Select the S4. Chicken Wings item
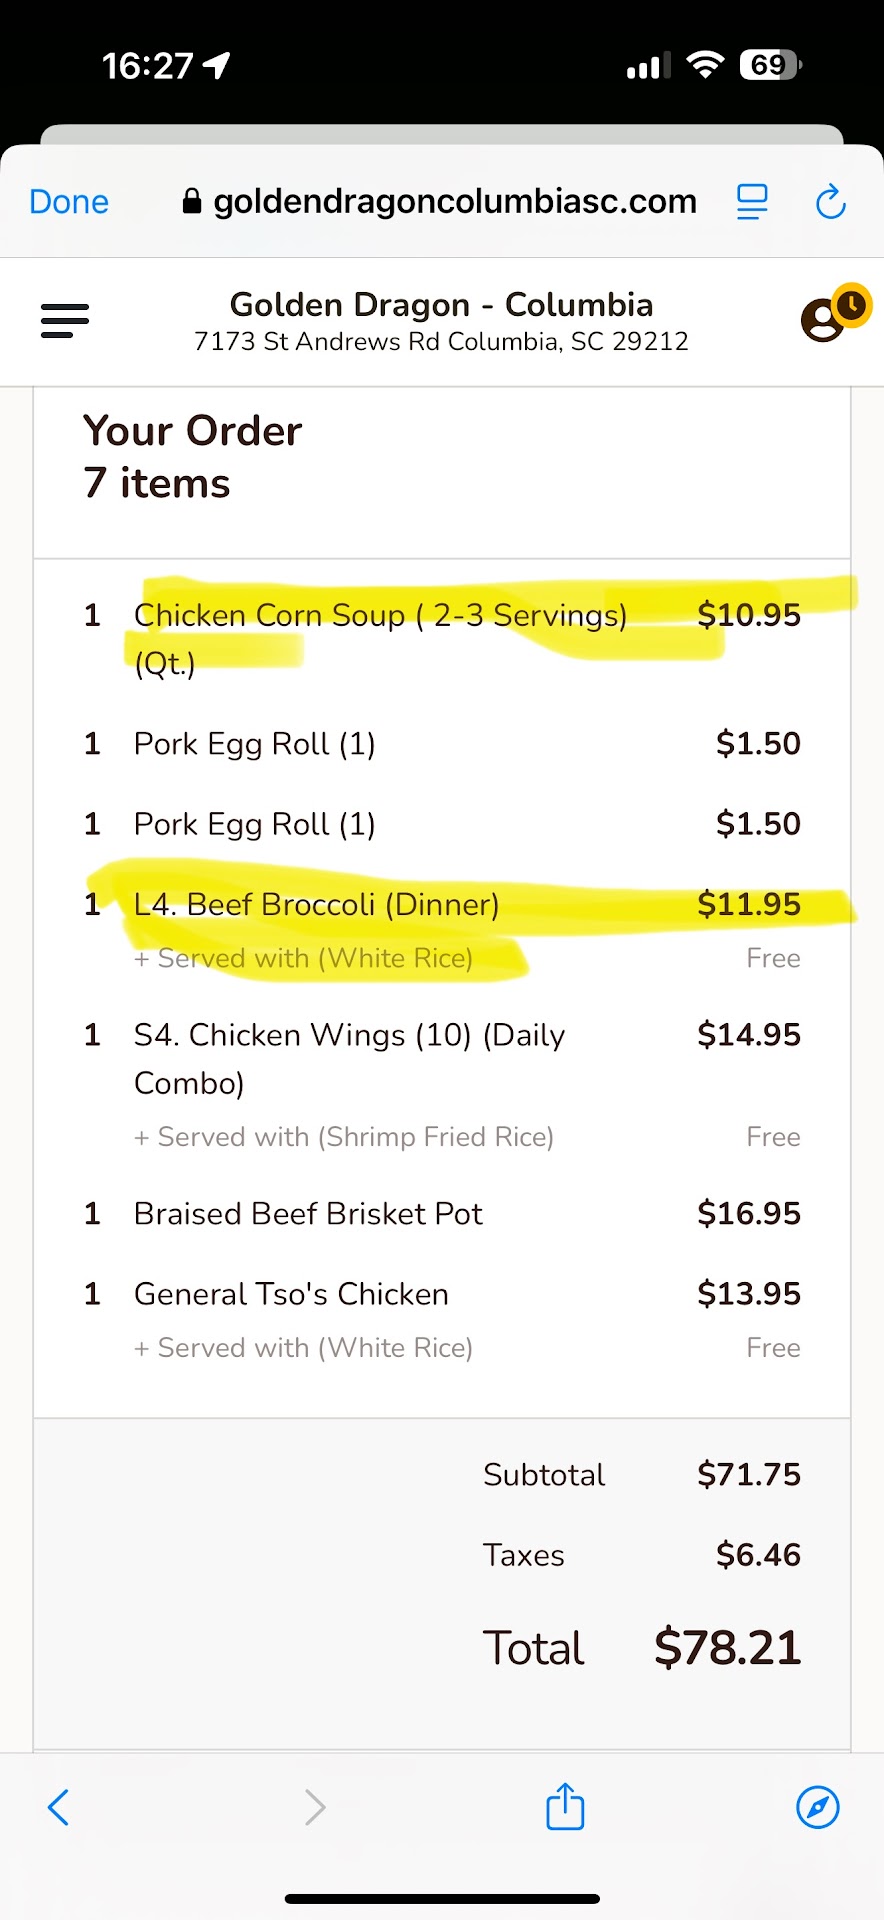Screen dimensions: 884x1920 click(349, 1036)
